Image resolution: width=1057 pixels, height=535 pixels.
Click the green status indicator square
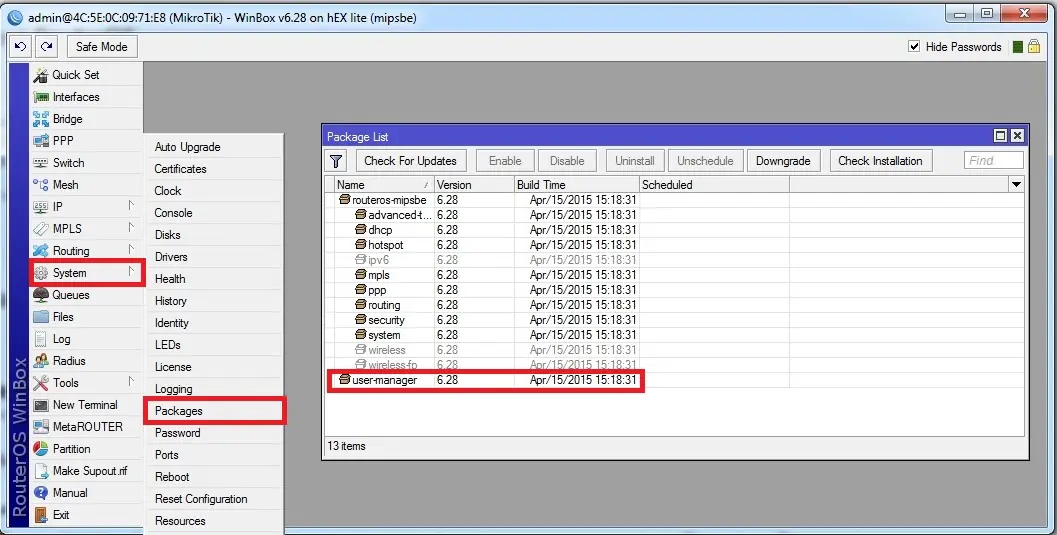tap(1018, 46)
